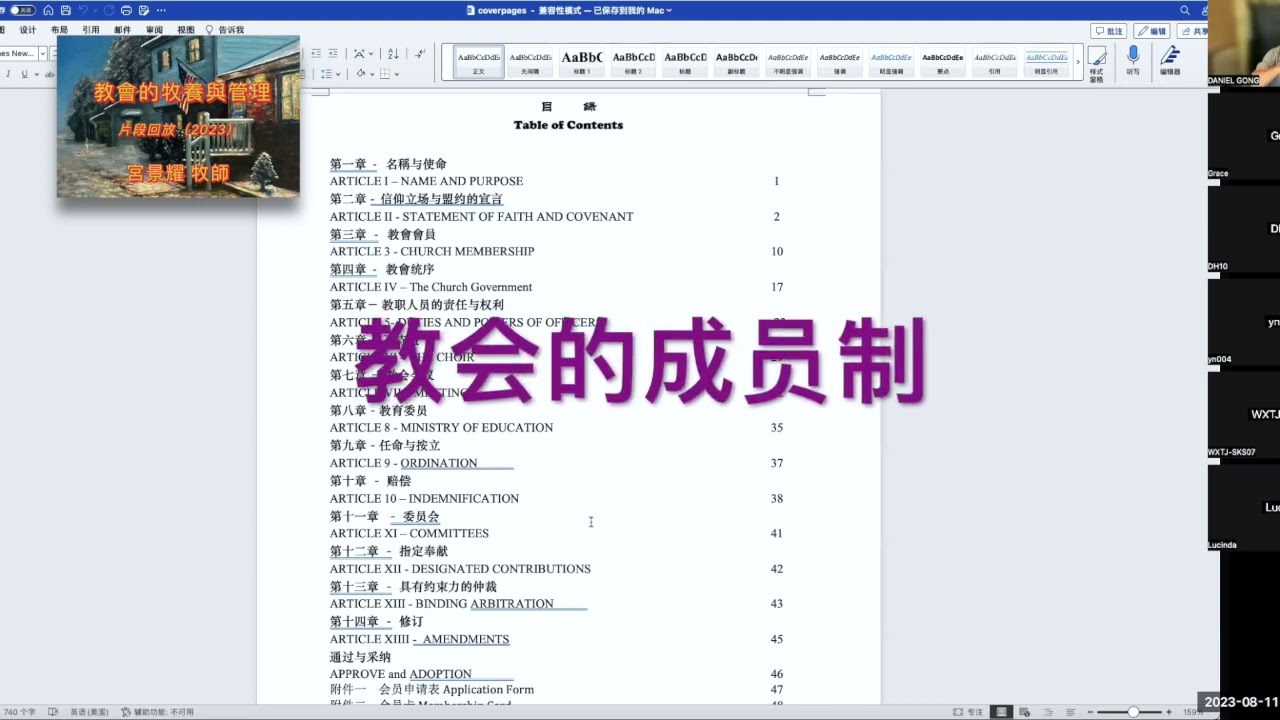Switch to print layout view icon
The width and height of the screenshot is (1280, 720).
pos(1001,712)
